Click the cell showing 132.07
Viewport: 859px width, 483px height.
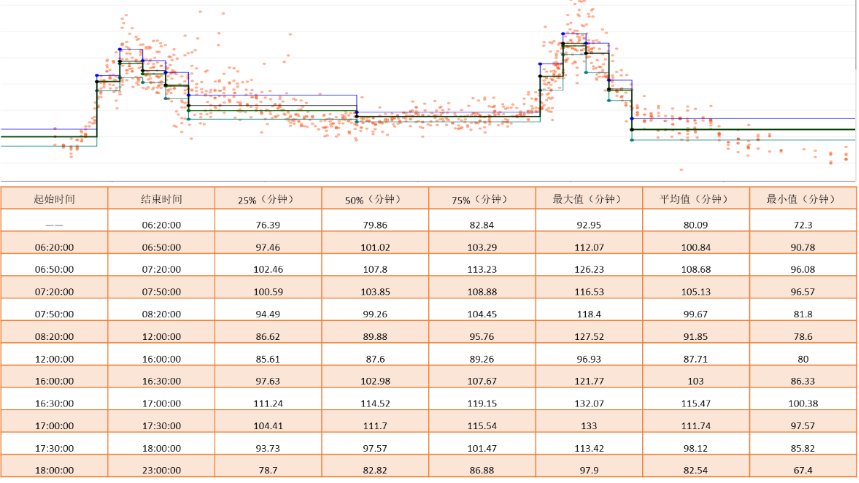pyautogui.click(x=589, y=402)
